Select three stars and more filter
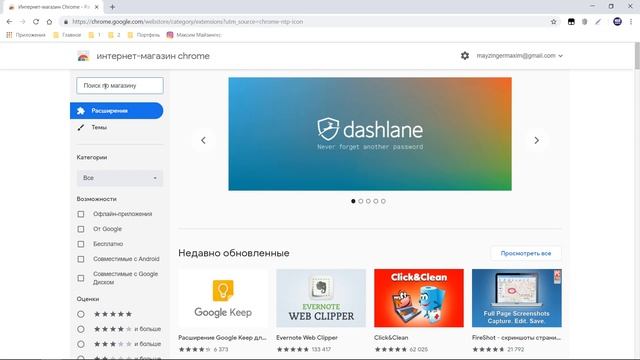Screen dimensions: 640x360 click(x=81, y=344)
